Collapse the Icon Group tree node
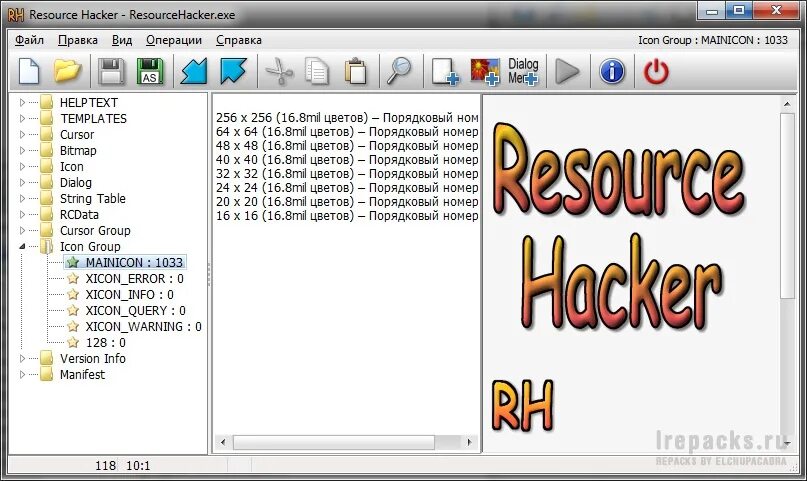The height and width of the screenshot is (481, 807). coord(22,246)
